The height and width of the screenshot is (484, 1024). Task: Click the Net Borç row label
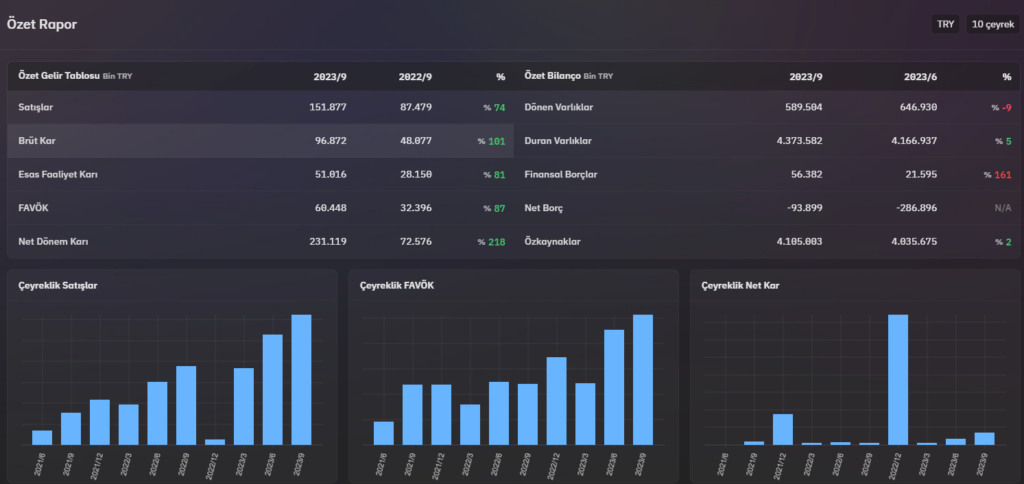(x=543, y=208)
